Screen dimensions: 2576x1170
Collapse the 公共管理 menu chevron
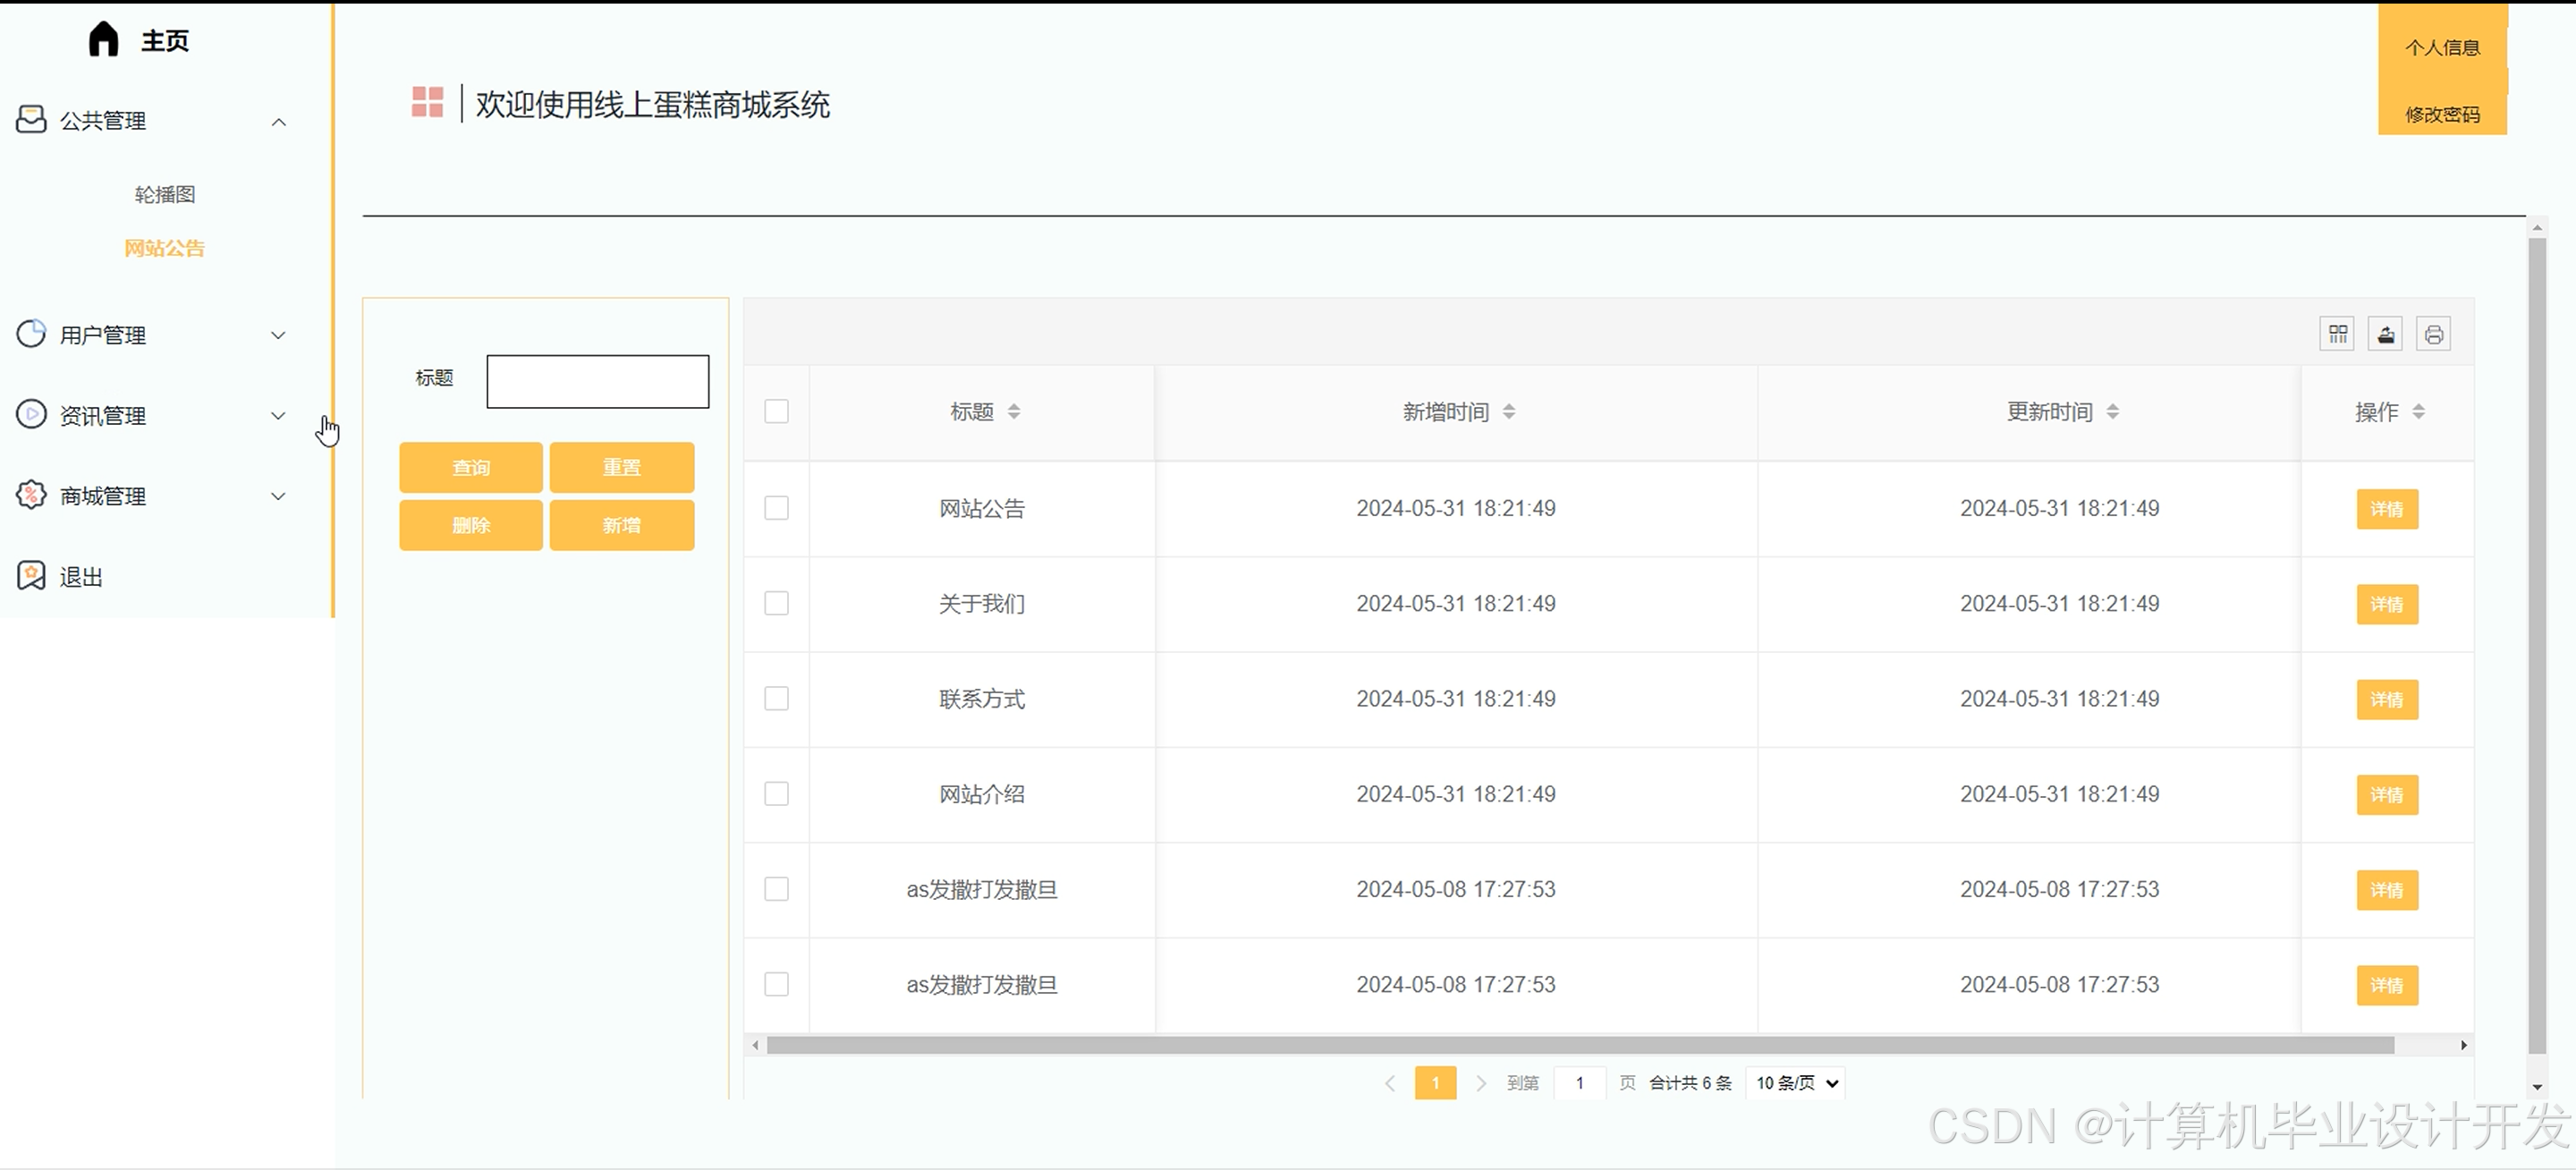279,122
